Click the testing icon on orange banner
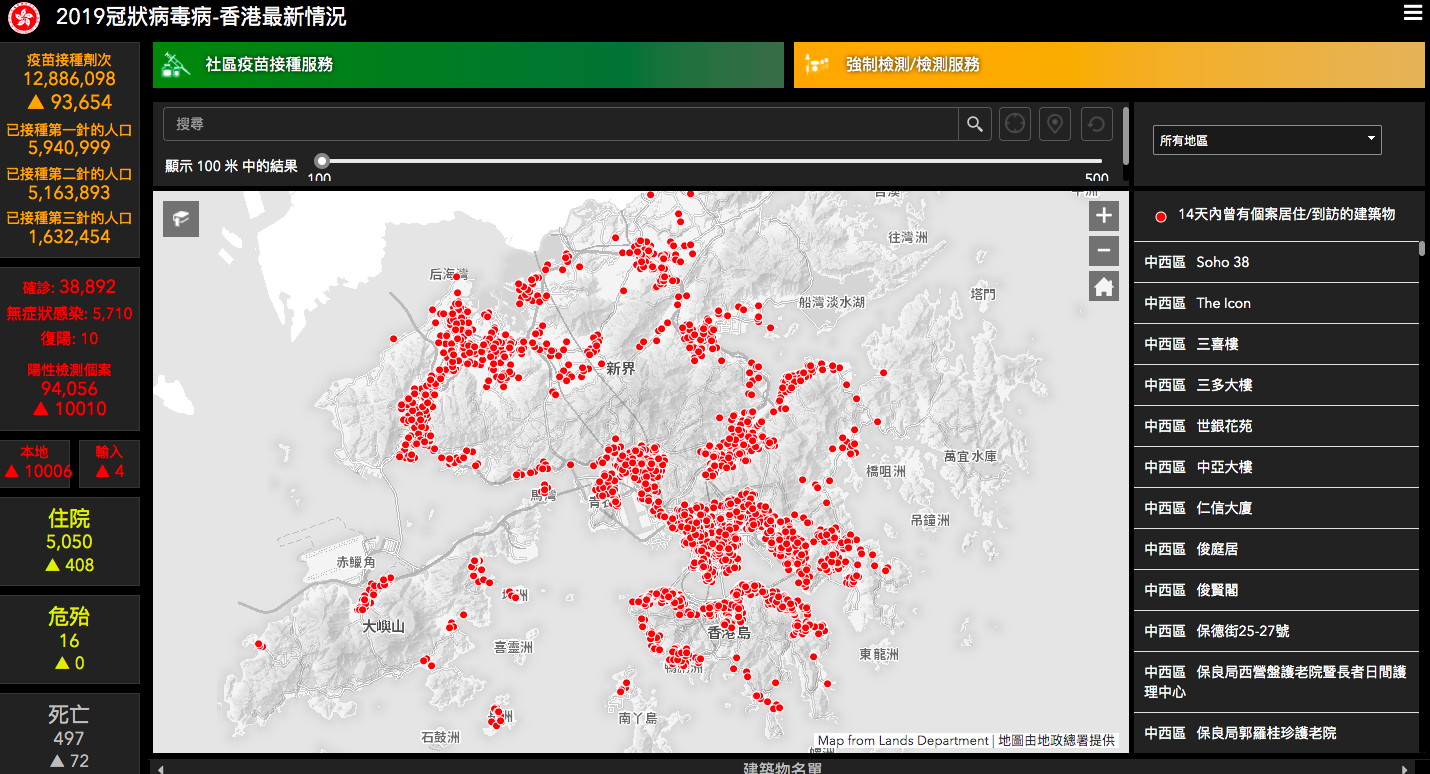 tap(817, 65)
